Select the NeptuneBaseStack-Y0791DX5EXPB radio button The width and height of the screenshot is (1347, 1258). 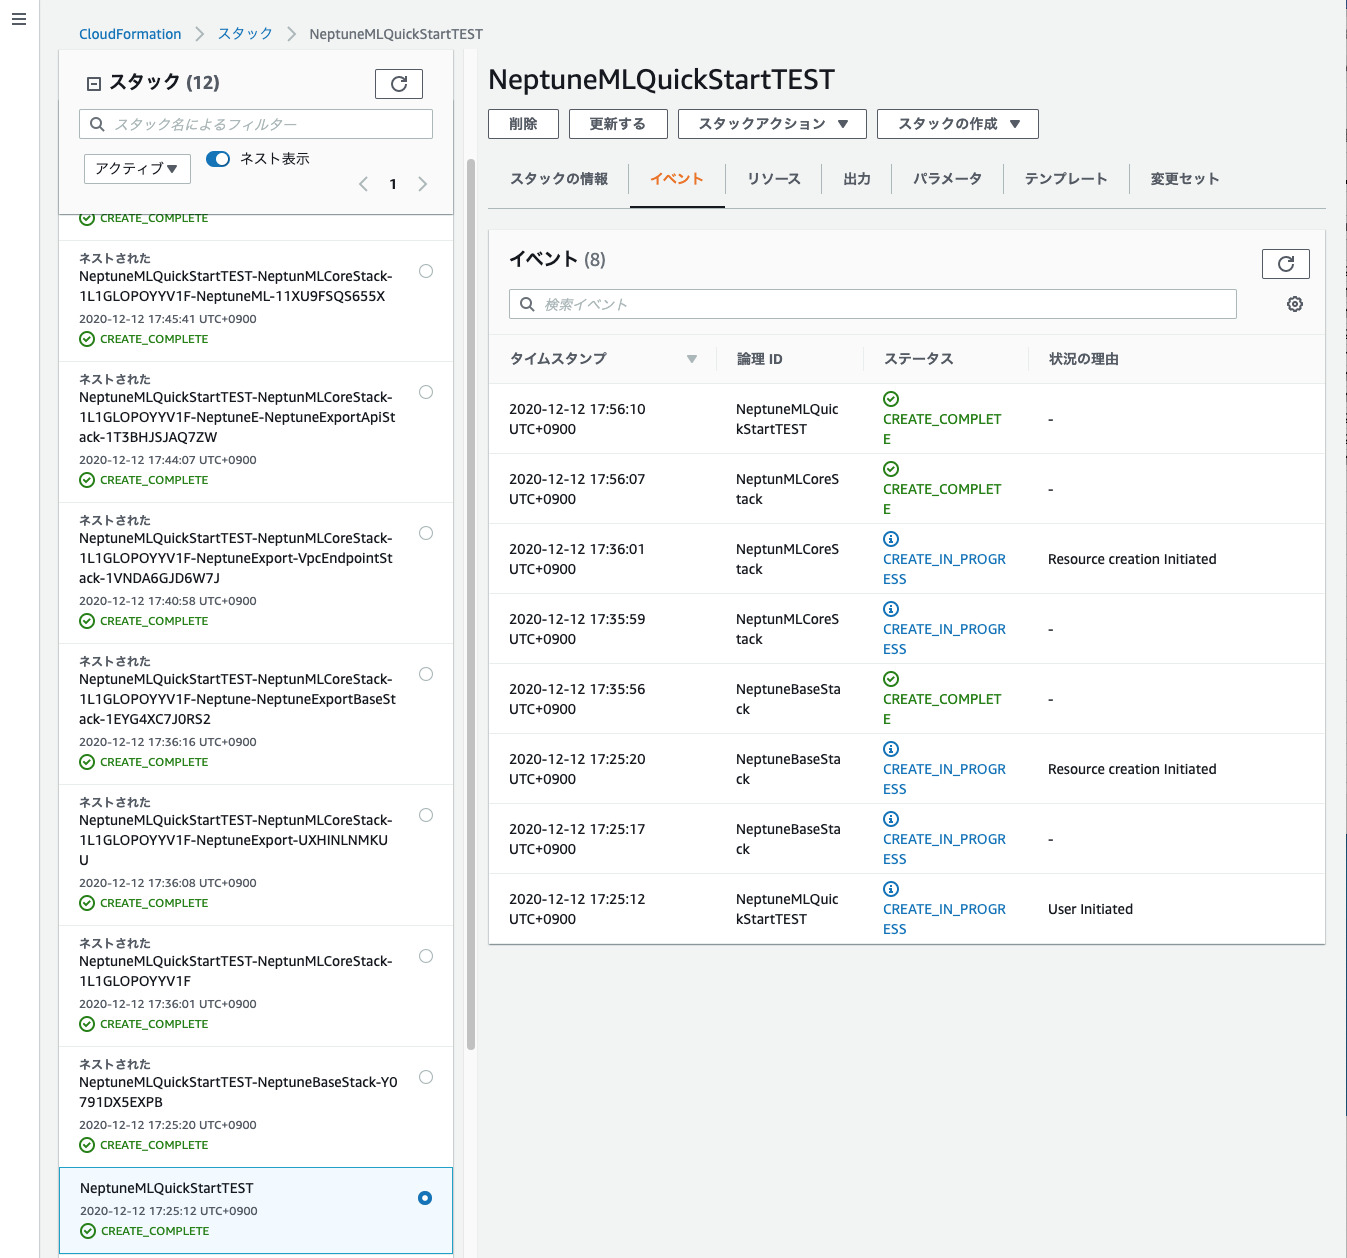click(426, 1077)
